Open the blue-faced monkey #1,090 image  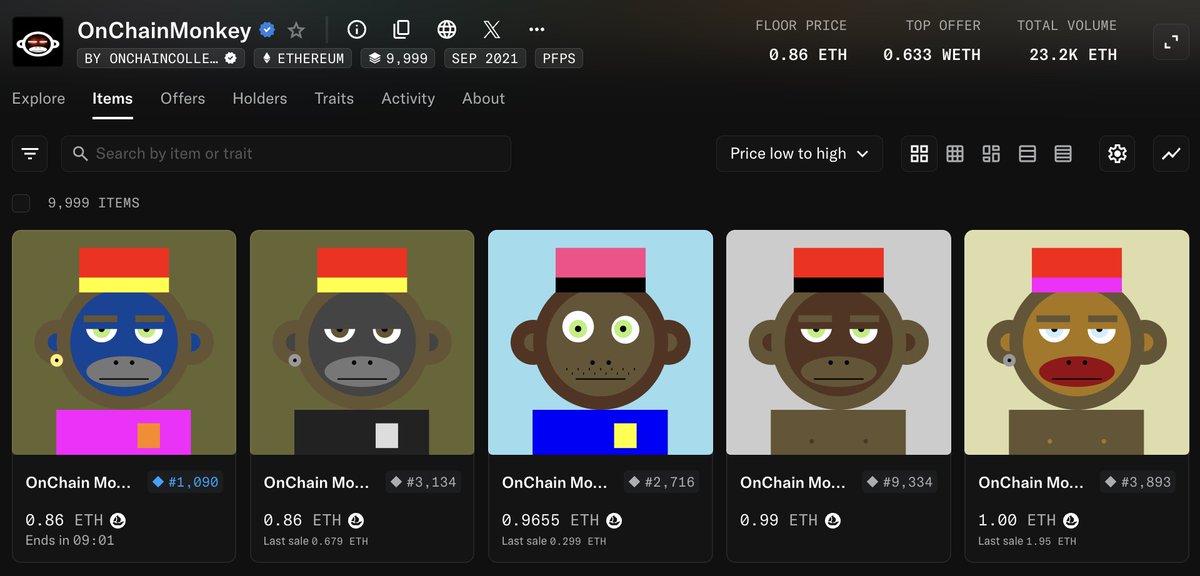[x=124, y=343]
